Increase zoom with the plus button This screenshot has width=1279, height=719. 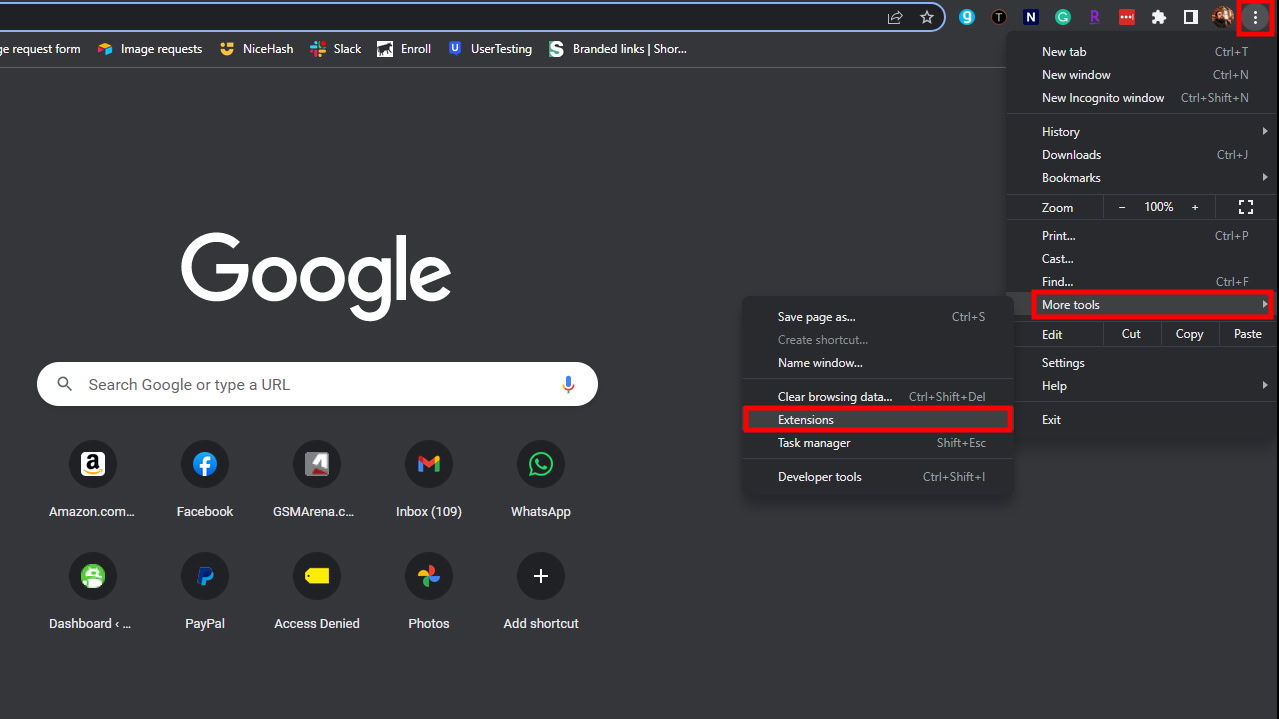click(x=1195, y=207)
